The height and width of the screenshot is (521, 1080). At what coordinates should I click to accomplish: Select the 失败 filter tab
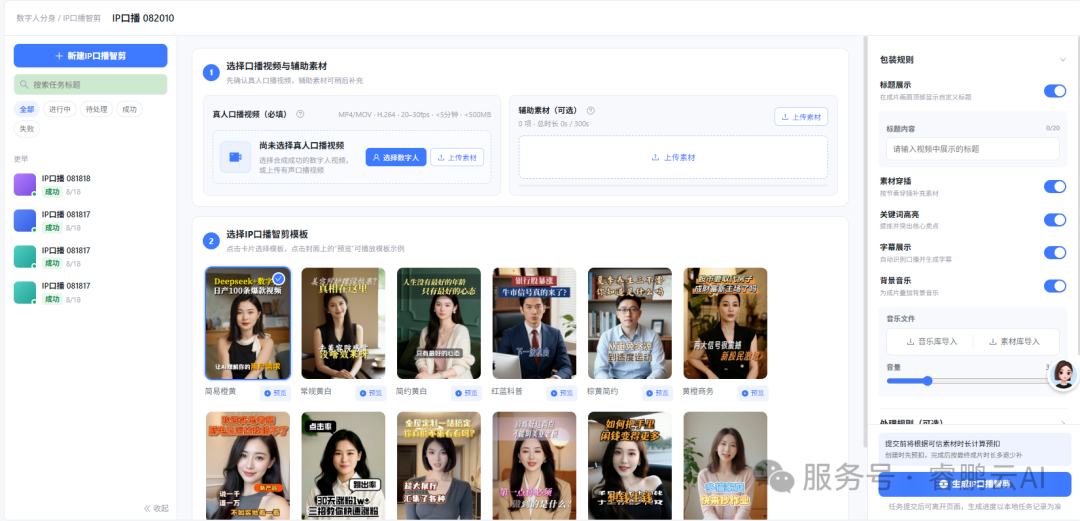27,128
